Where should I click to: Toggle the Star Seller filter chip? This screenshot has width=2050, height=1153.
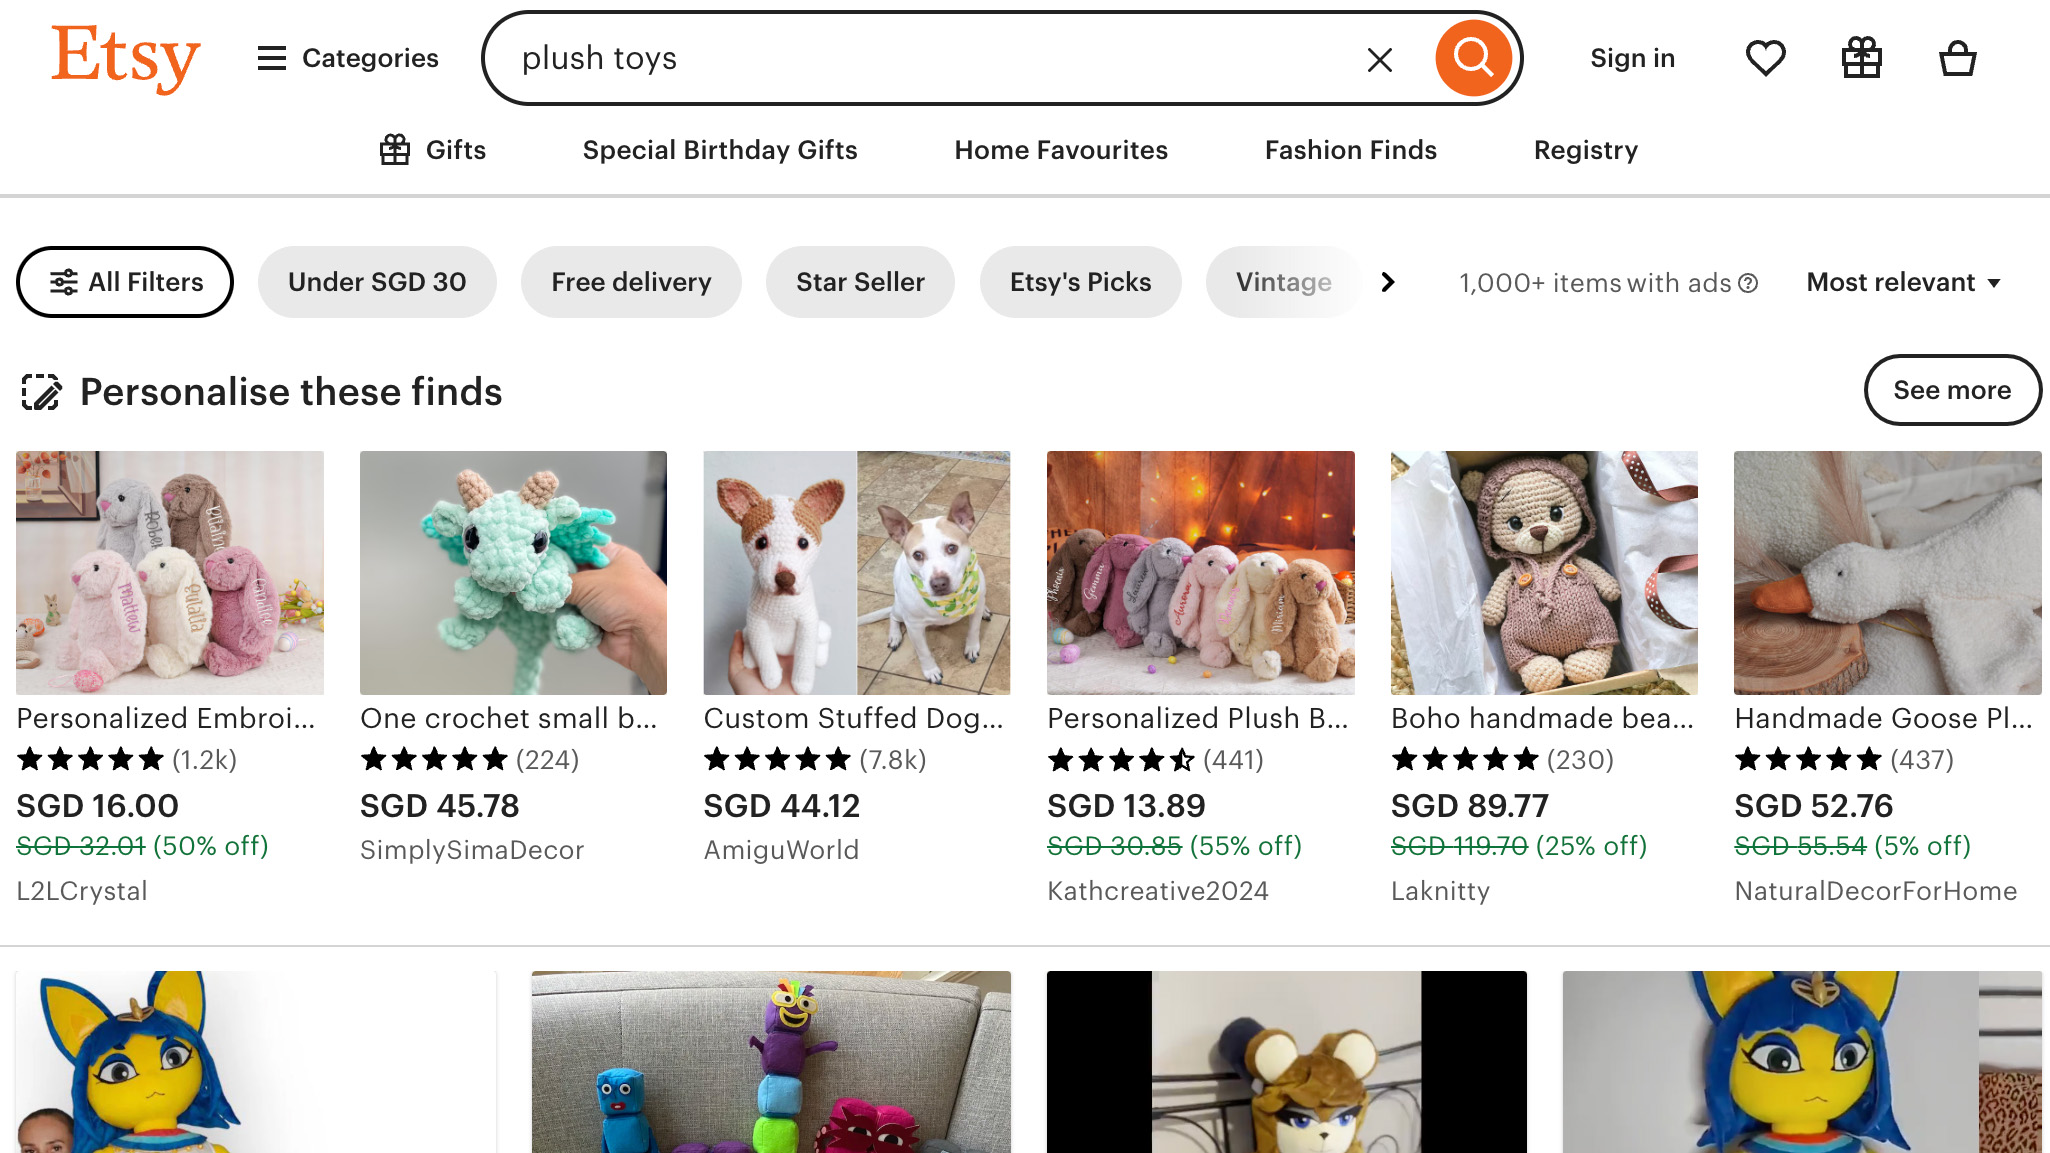point(860,282)
